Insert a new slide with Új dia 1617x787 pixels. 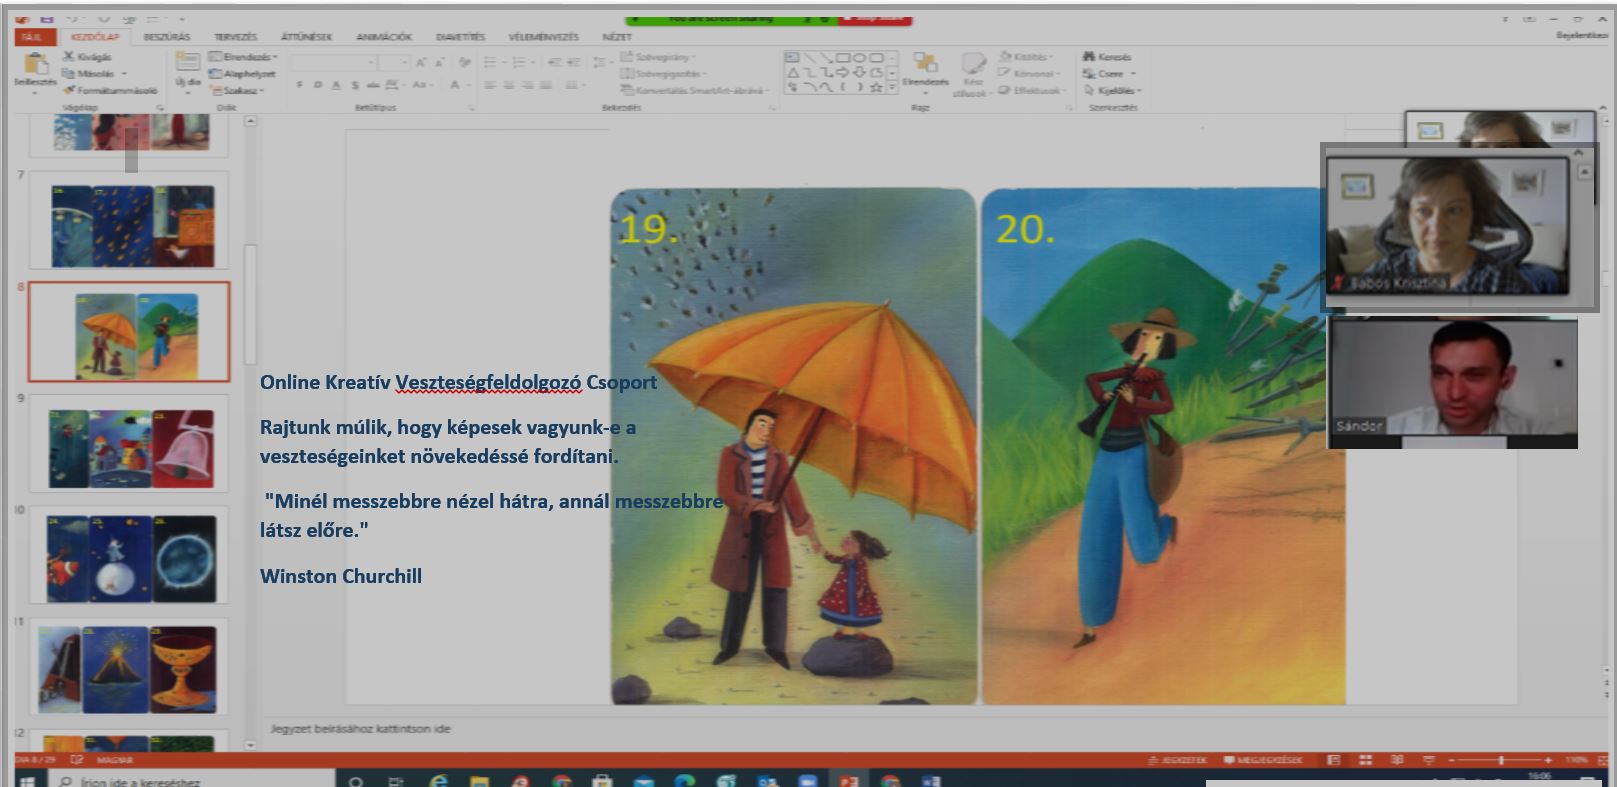187,66
